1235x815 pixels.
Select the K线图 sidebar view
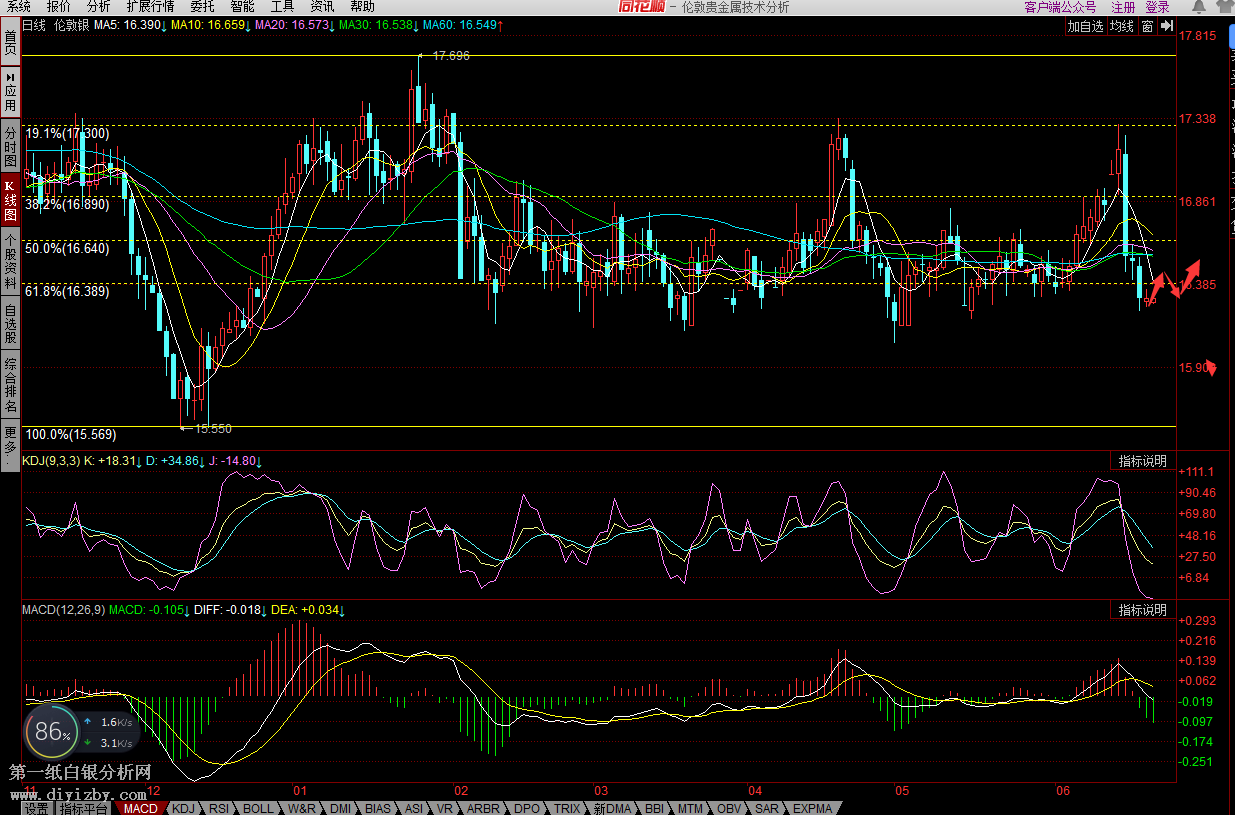tap(10, 200)
